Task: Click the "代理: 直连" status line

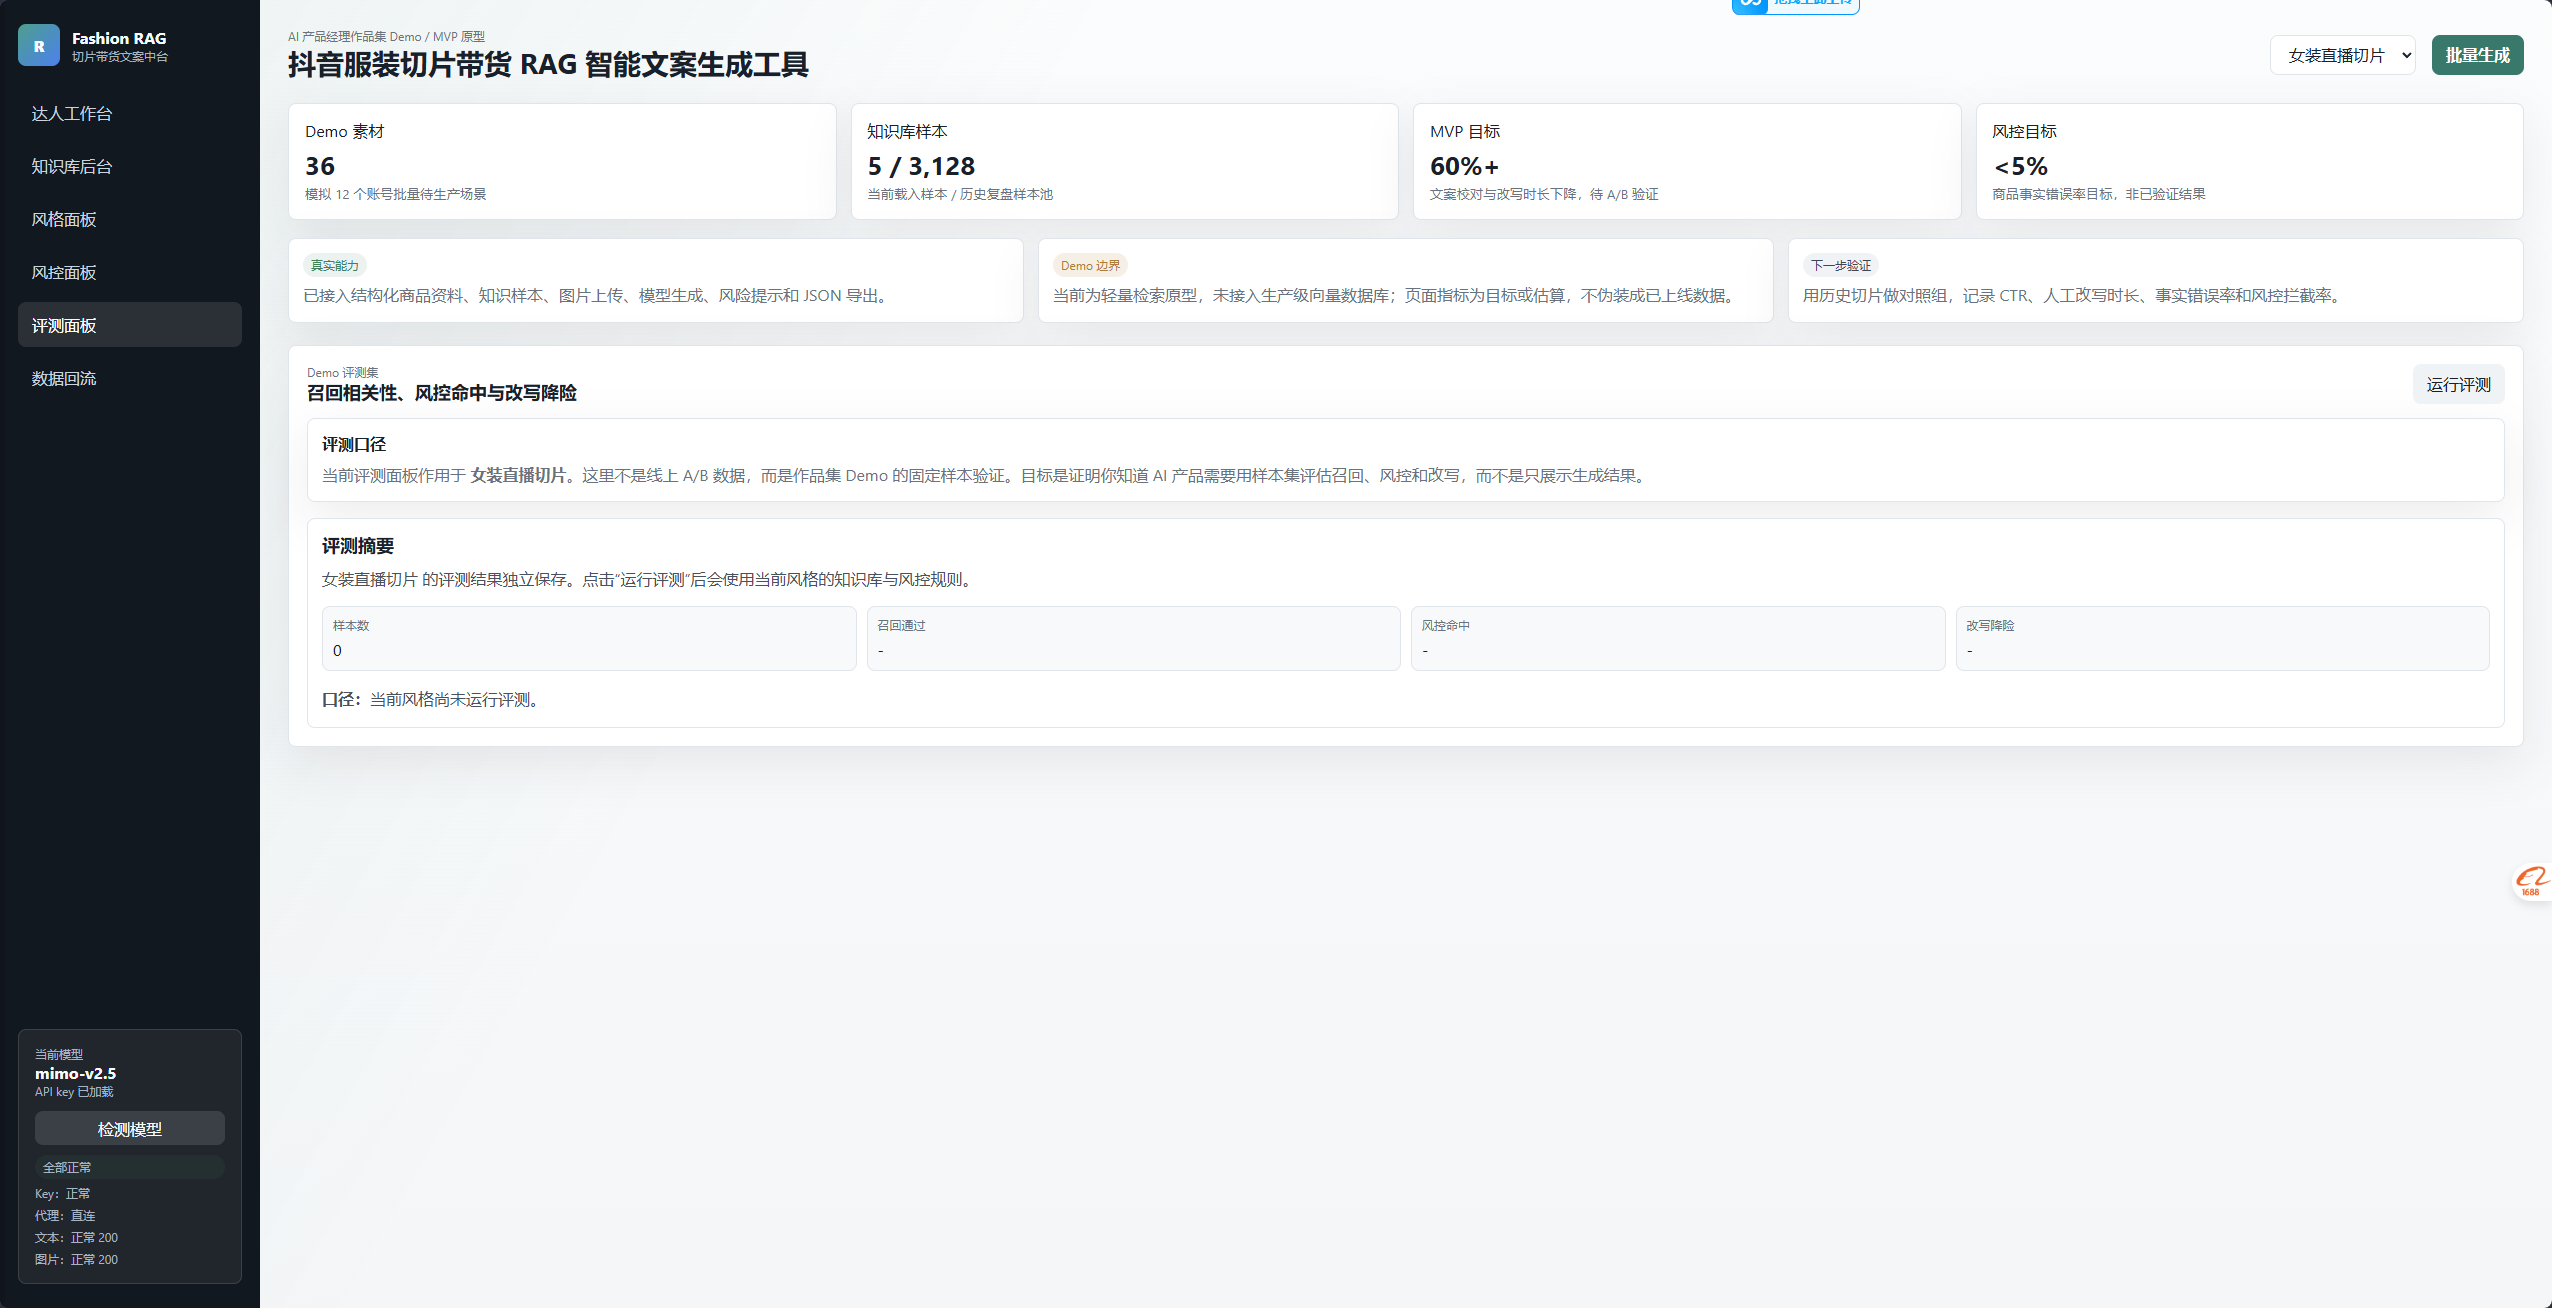Action: tap(65, 1216)
